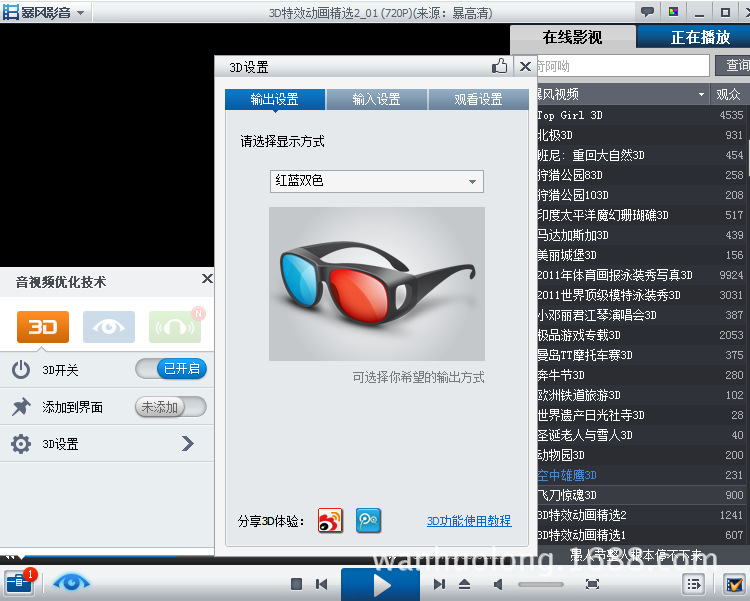Skip to next video track
This screenshot has height=601, width=750.
(x=440, y=584)
